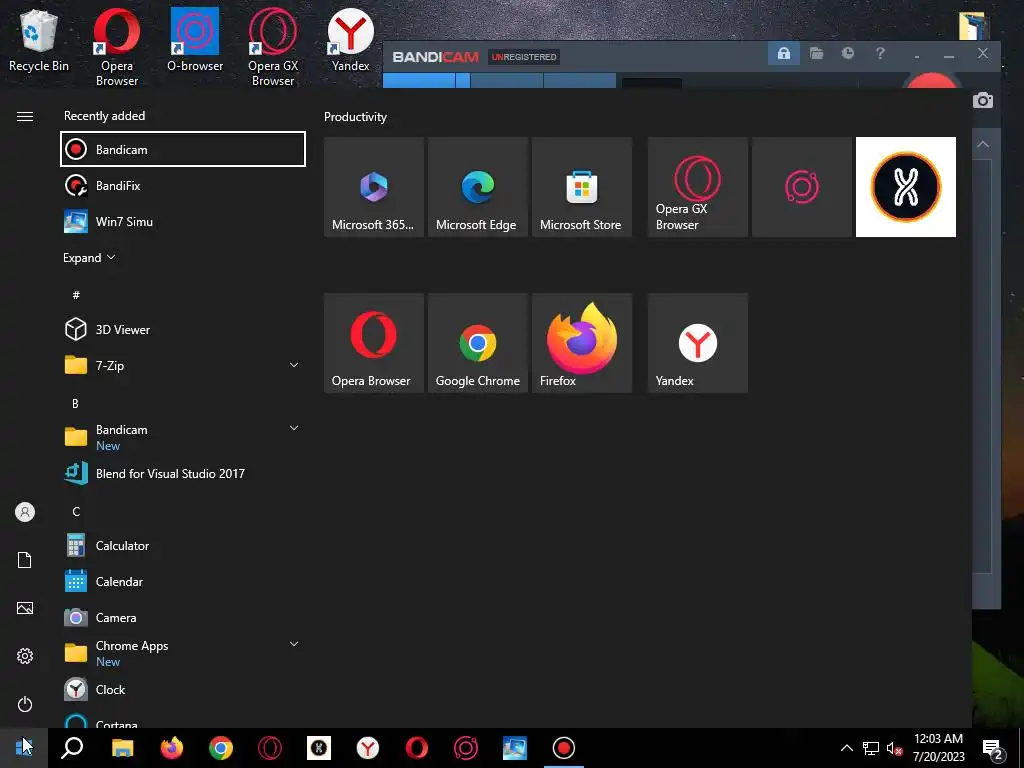Image resolution: width=1024 pixels, height=768 pixels.
Task: Open the Yandex tile
Action: (697, 343)
